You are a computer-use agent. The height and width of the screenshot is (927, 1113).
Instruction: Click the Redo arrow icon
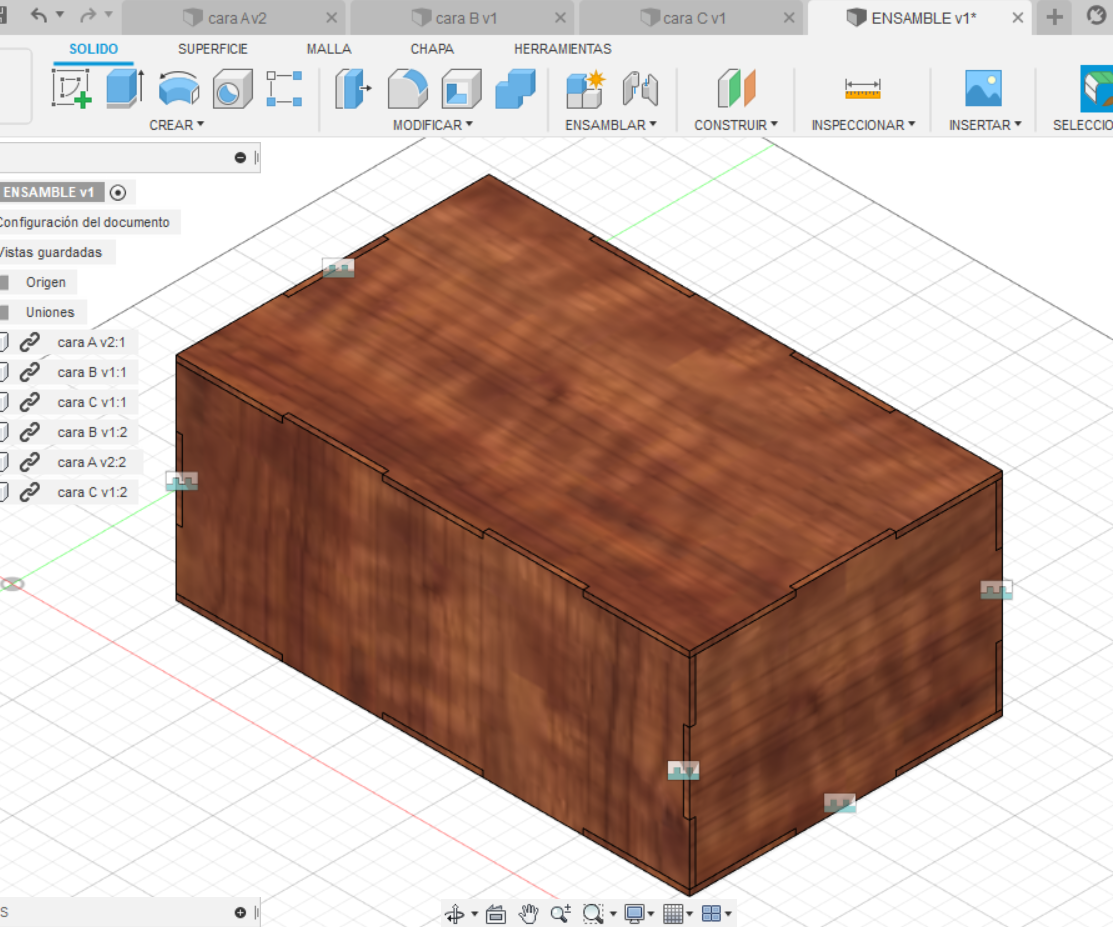[88, 15]
